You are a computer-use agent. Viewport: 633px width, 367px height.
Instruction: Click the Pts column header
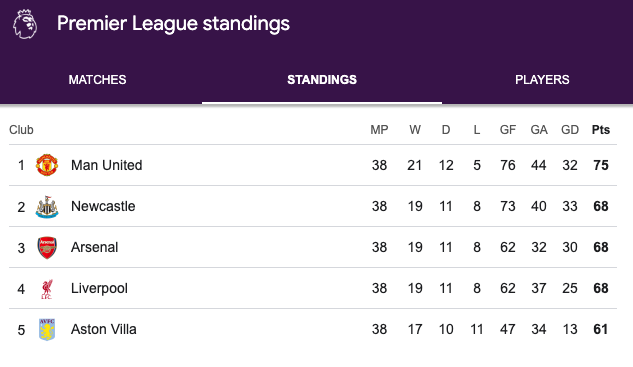point(601,130)
